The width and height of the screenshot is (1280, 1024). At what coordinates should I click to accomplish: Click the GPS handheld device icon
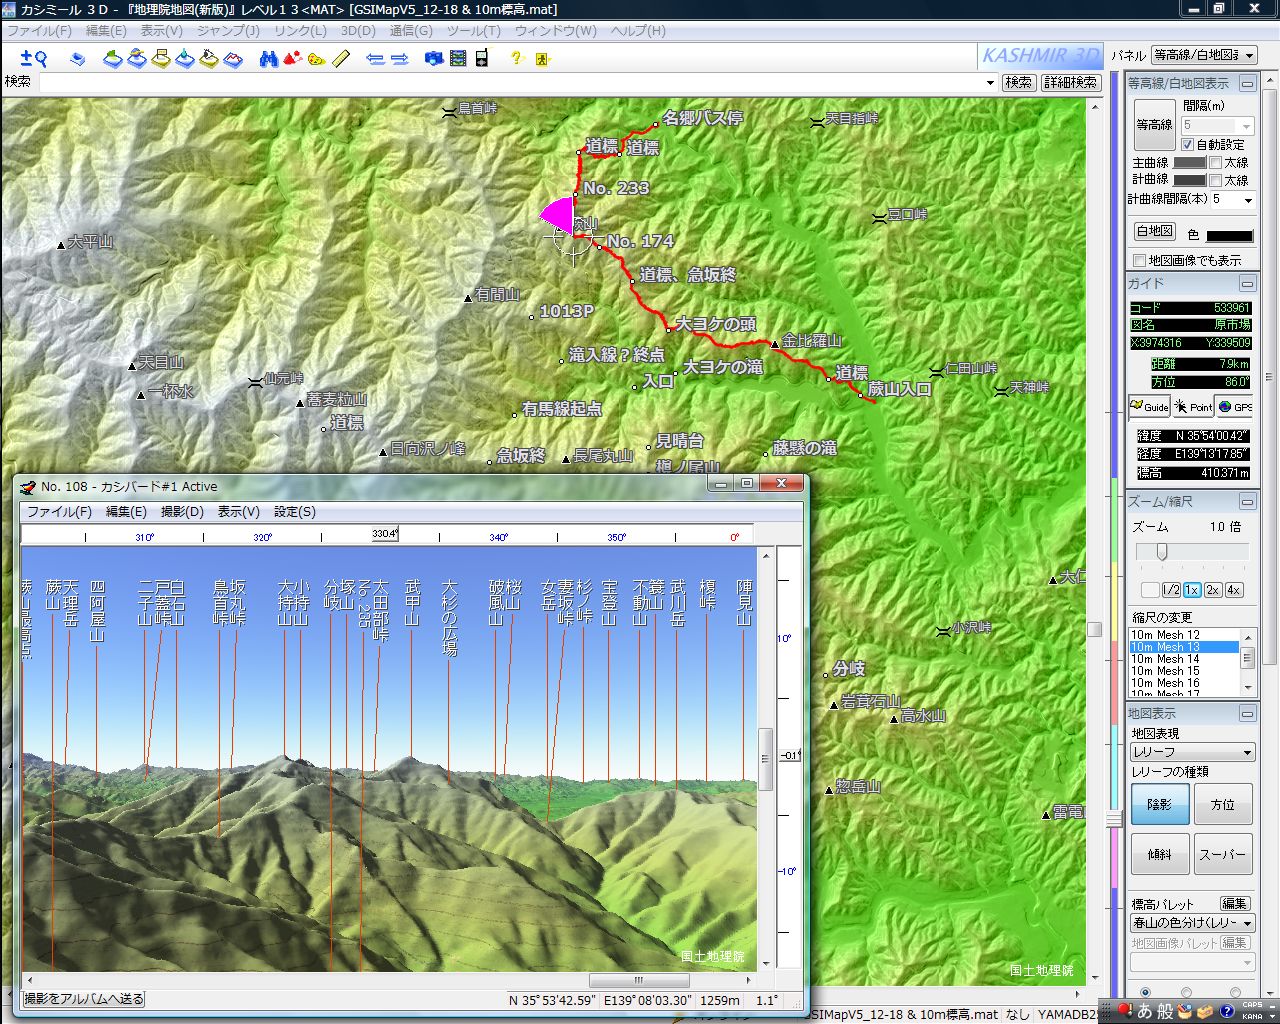pyautogui.click(x=482, y=58)
